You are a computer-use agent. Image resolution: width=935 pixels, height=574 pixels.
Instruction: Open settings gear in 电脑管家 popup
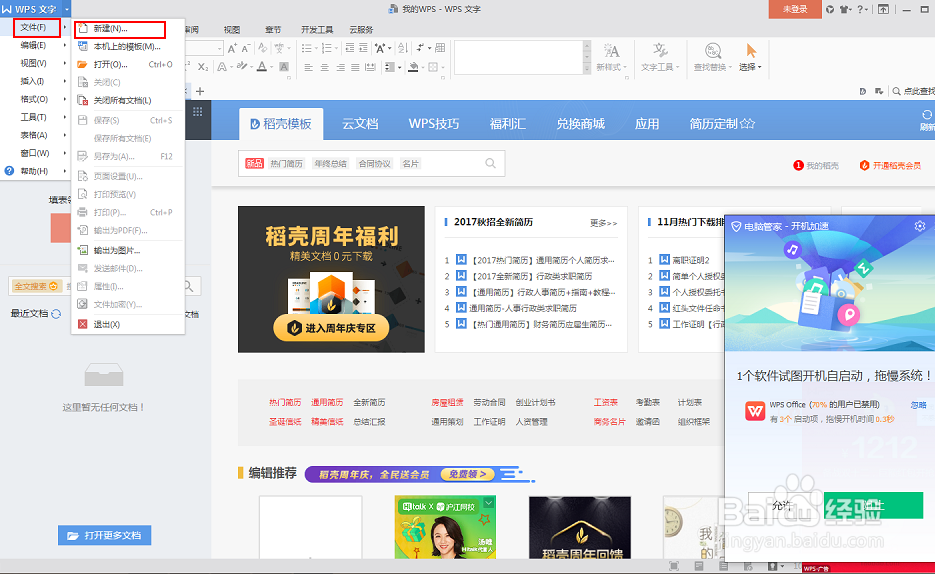[920, 226]
